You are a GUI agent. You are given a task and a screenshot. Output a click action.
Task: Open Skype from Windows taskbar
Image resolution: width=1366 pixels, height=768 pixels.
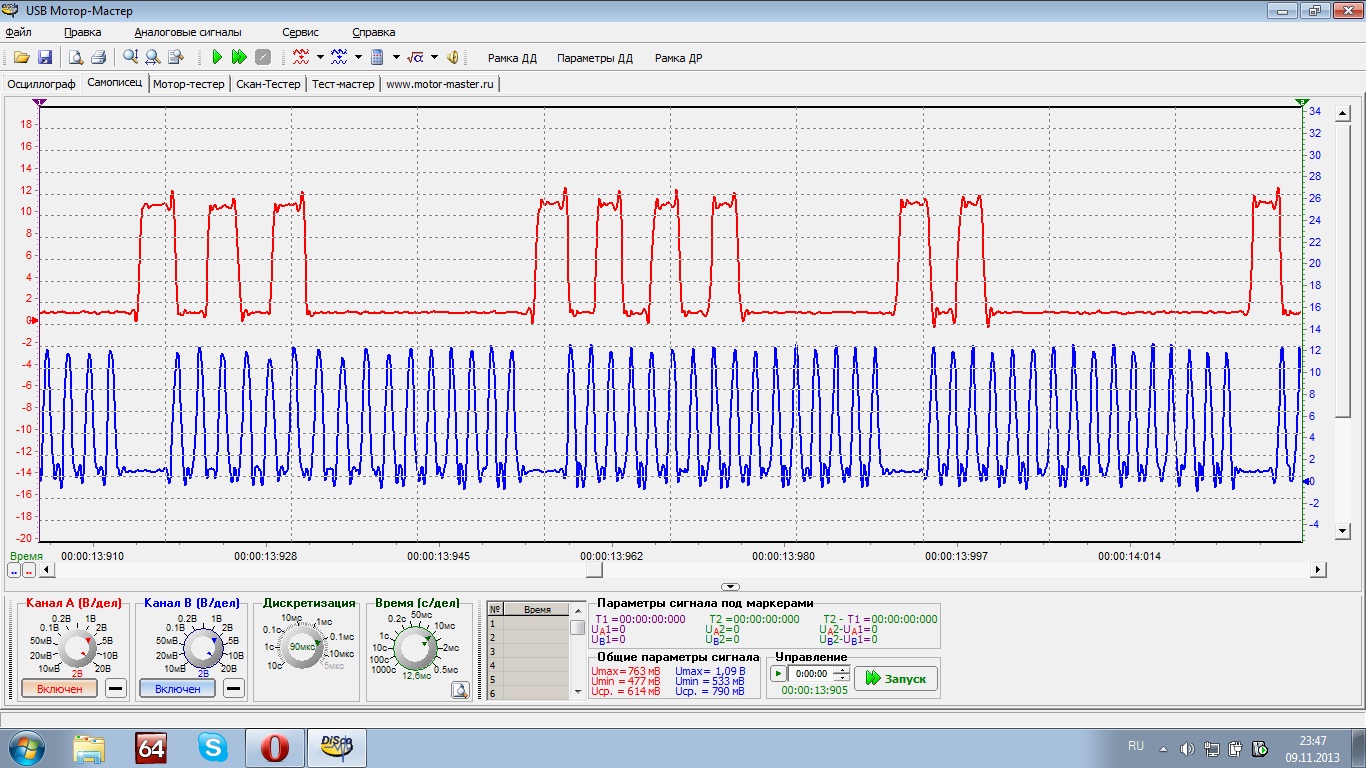coord(212,747)
